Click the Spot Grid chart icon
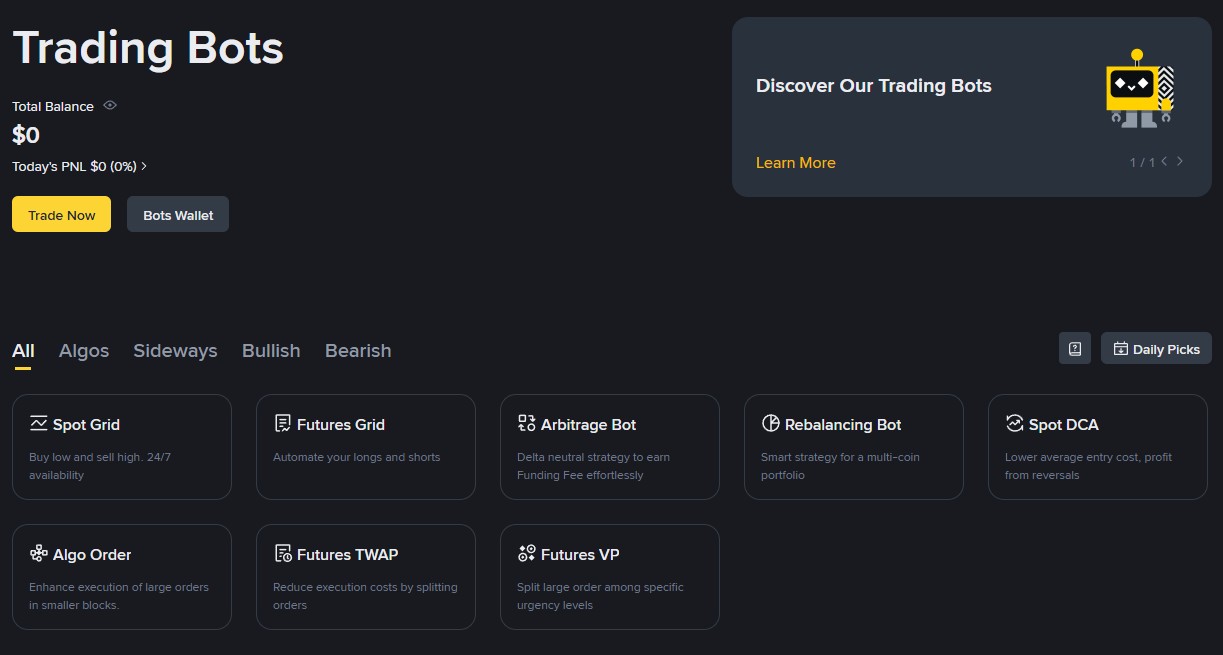 [x=39, y=424]
